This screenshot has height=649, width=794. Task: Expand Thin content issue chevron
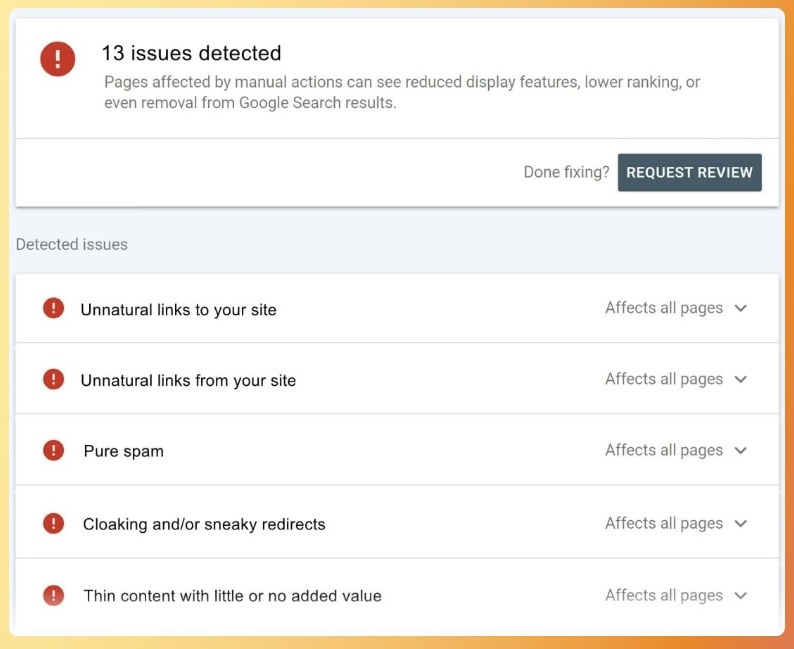741,595
